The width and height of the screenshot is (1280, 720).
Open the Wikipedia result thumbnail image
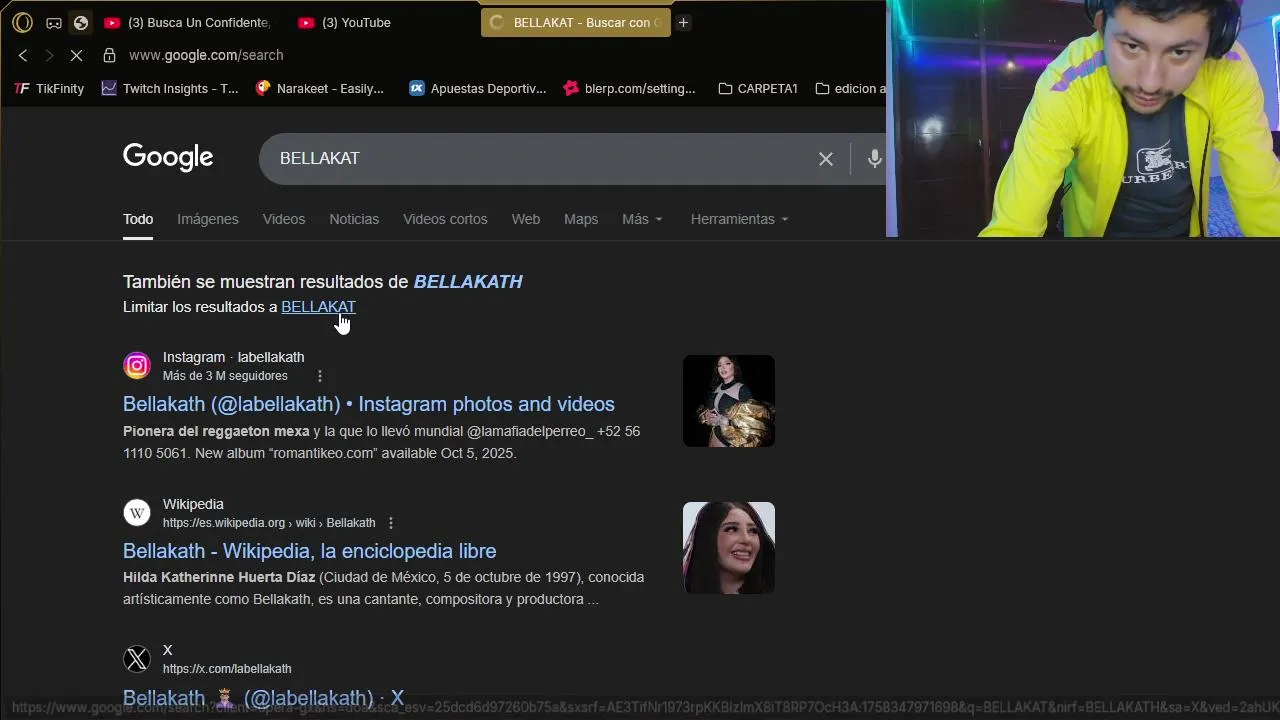pyautogui.click(x=729, y=548)
